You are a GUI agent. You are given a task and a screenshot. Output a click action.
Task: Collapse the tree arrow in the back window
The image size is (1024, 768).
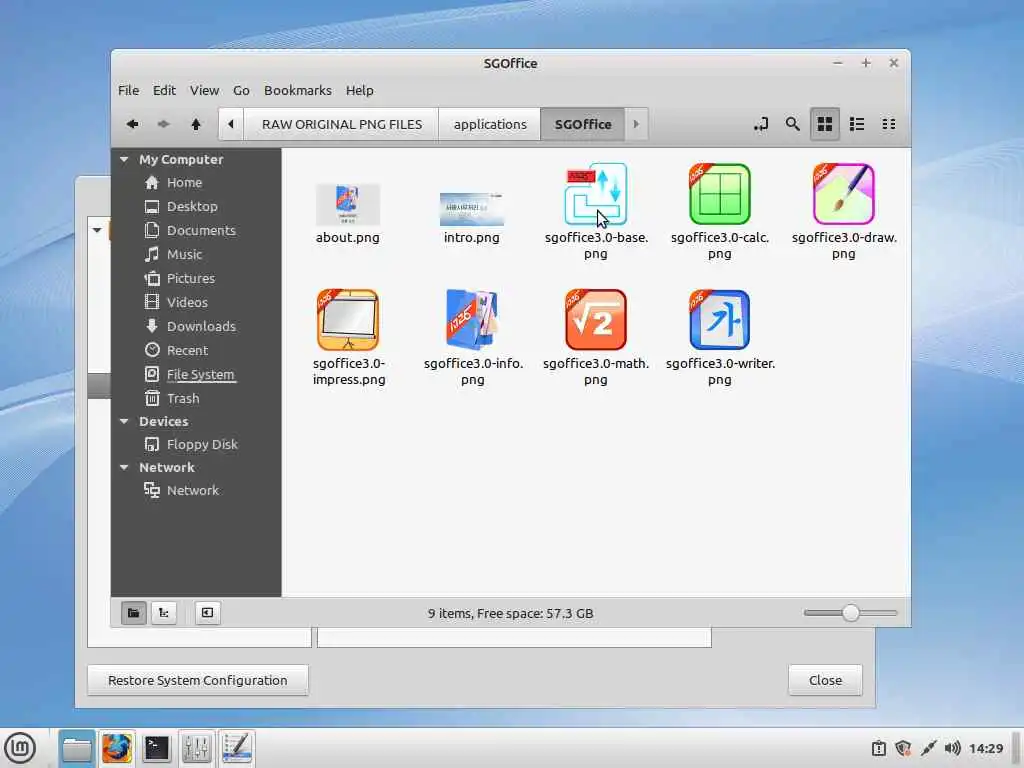pyautogui.click(x=97, y=230)
